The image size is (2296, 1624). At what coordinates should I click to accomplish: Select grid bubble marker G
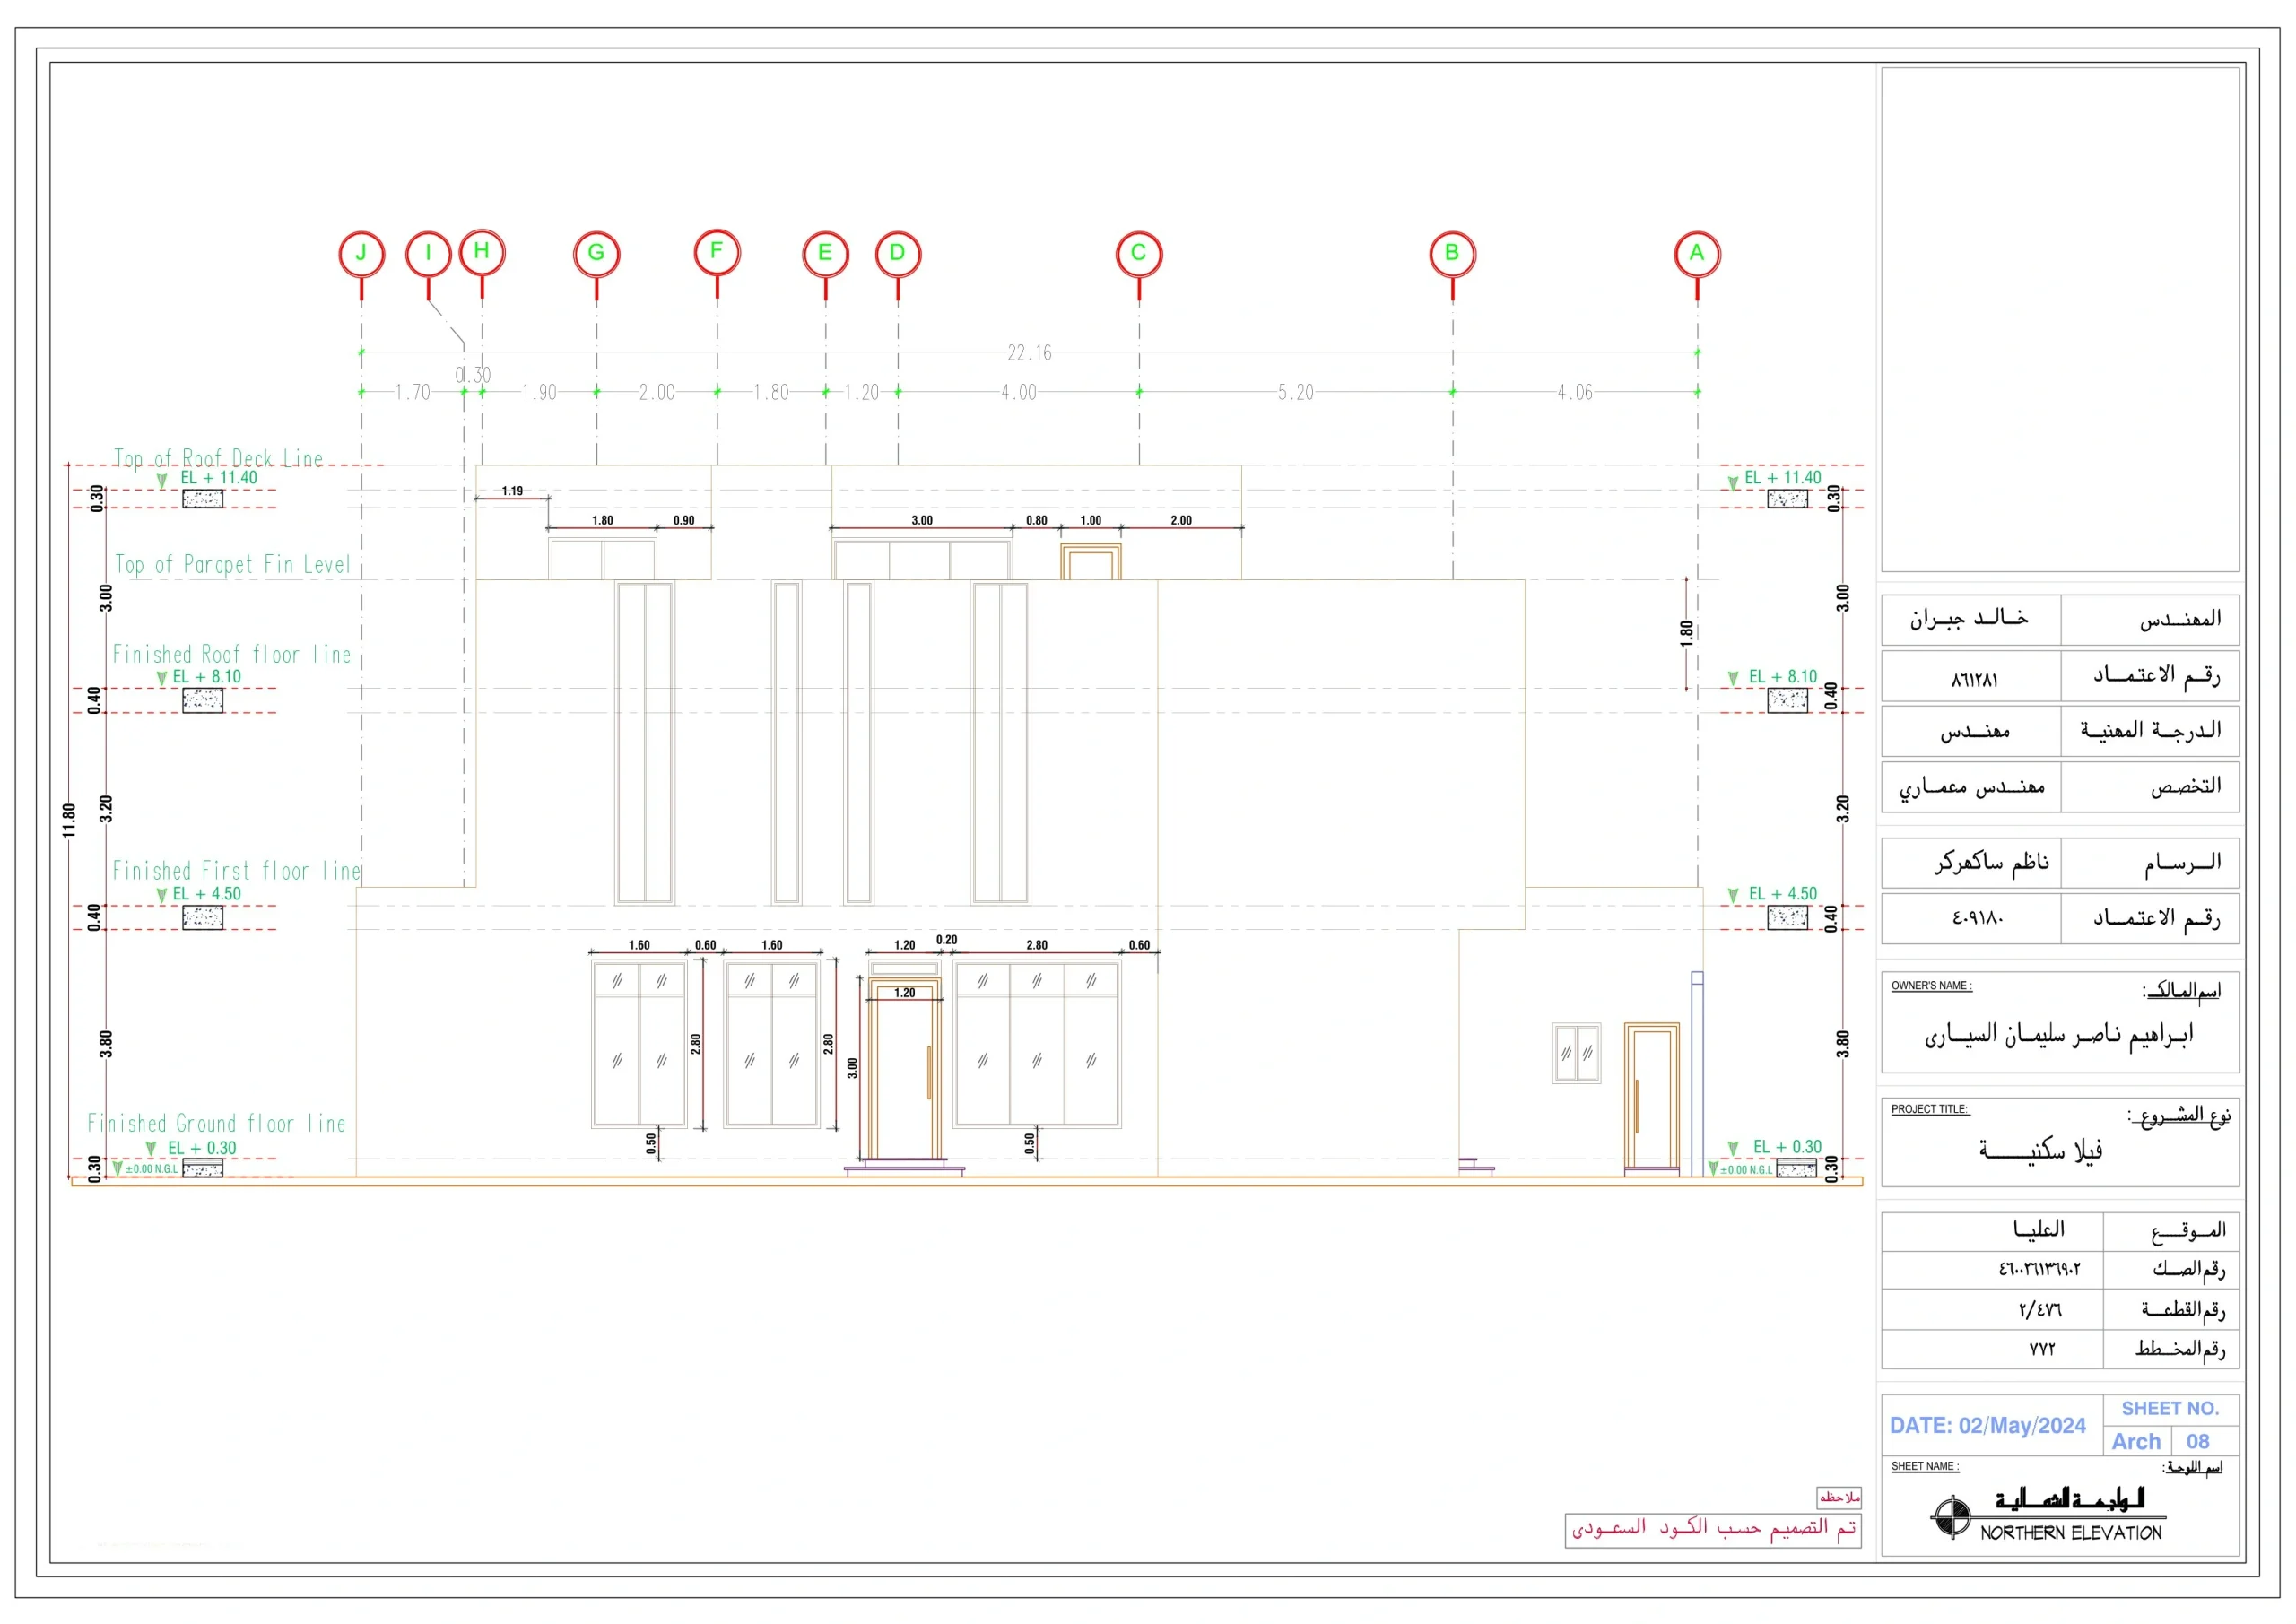click(x=596, y=253)
